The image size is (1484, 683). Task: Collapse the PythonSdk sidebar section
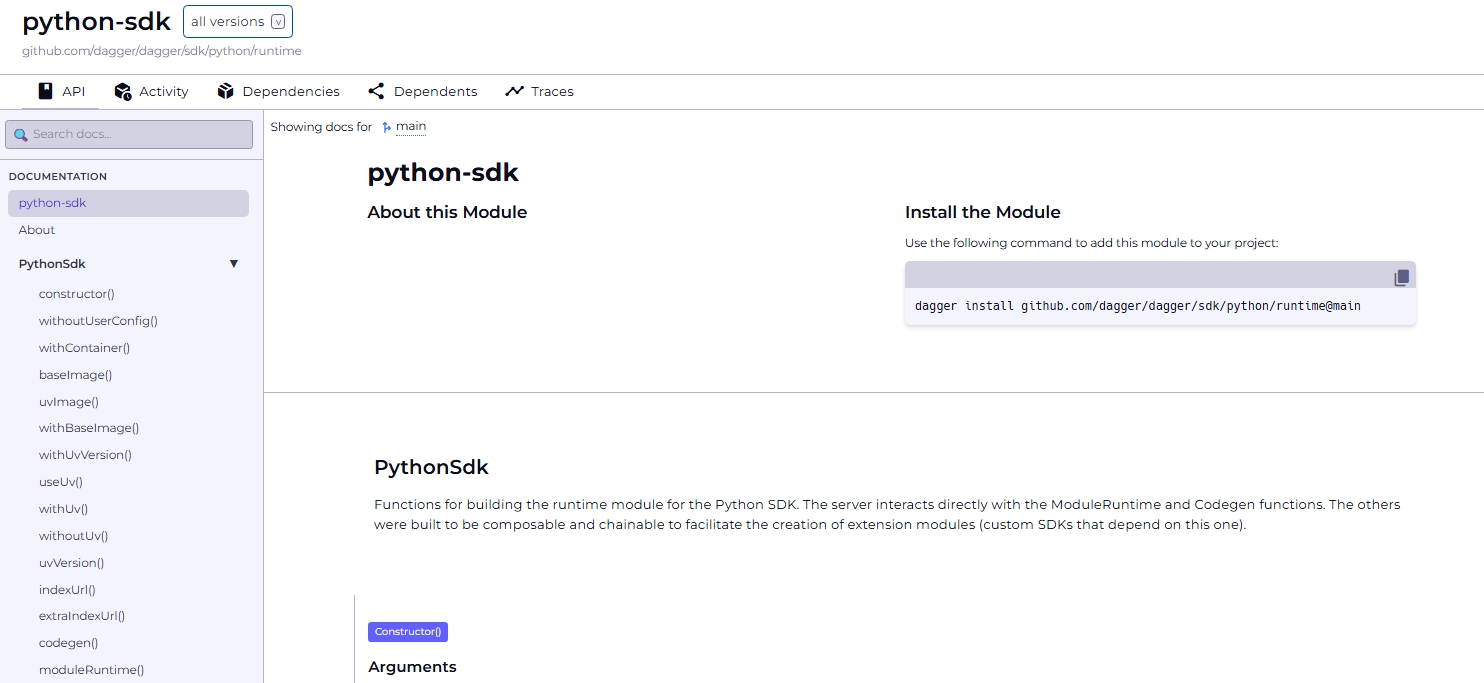click(234, 264)
